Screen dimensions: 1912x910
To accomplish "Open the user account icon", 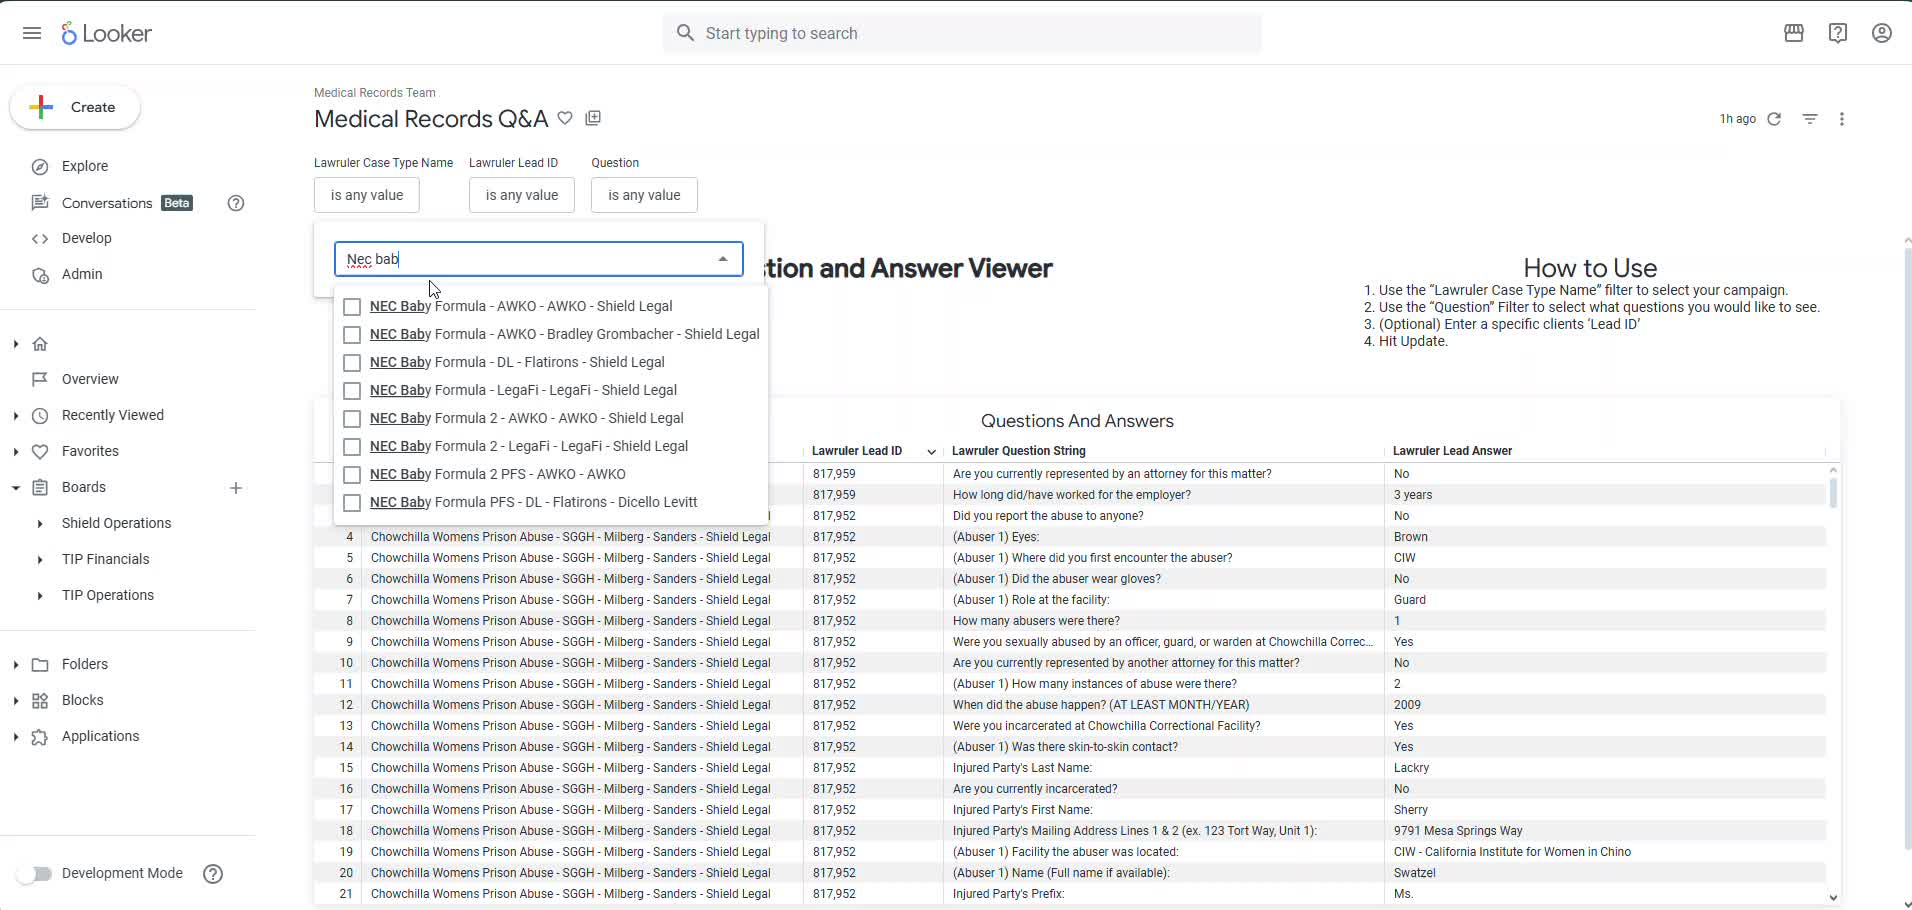I will coord(1881,33).
